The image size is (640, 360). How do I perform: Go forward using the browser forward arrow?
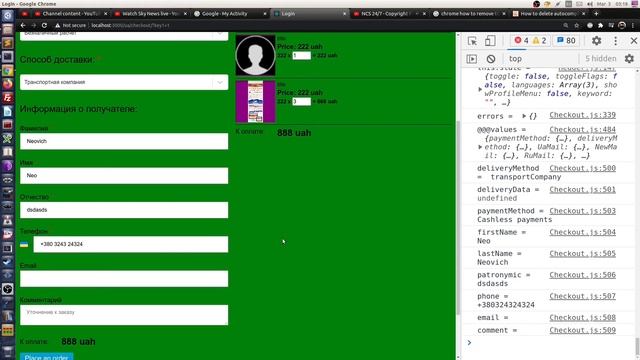(33, 25)
